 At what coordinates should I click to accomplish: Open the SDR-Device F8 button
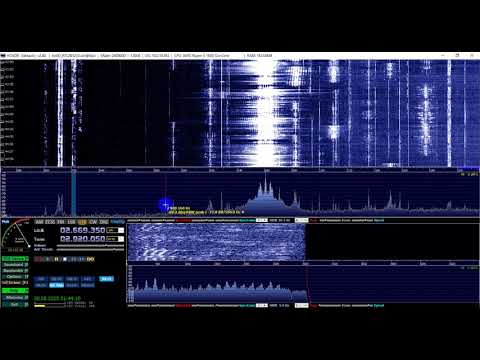tap(15, 258)
